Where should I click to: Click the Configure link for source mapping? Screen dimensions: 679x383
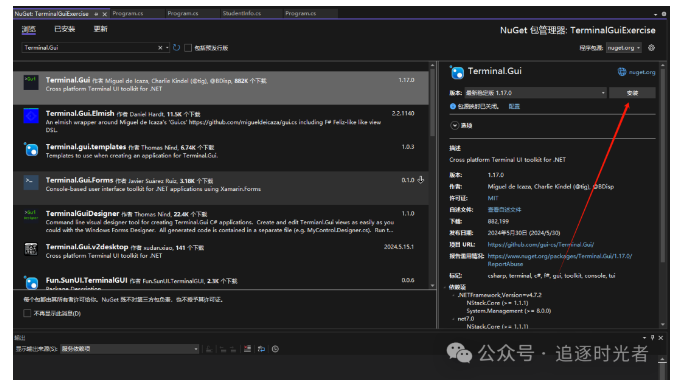[x=514, y=106]
